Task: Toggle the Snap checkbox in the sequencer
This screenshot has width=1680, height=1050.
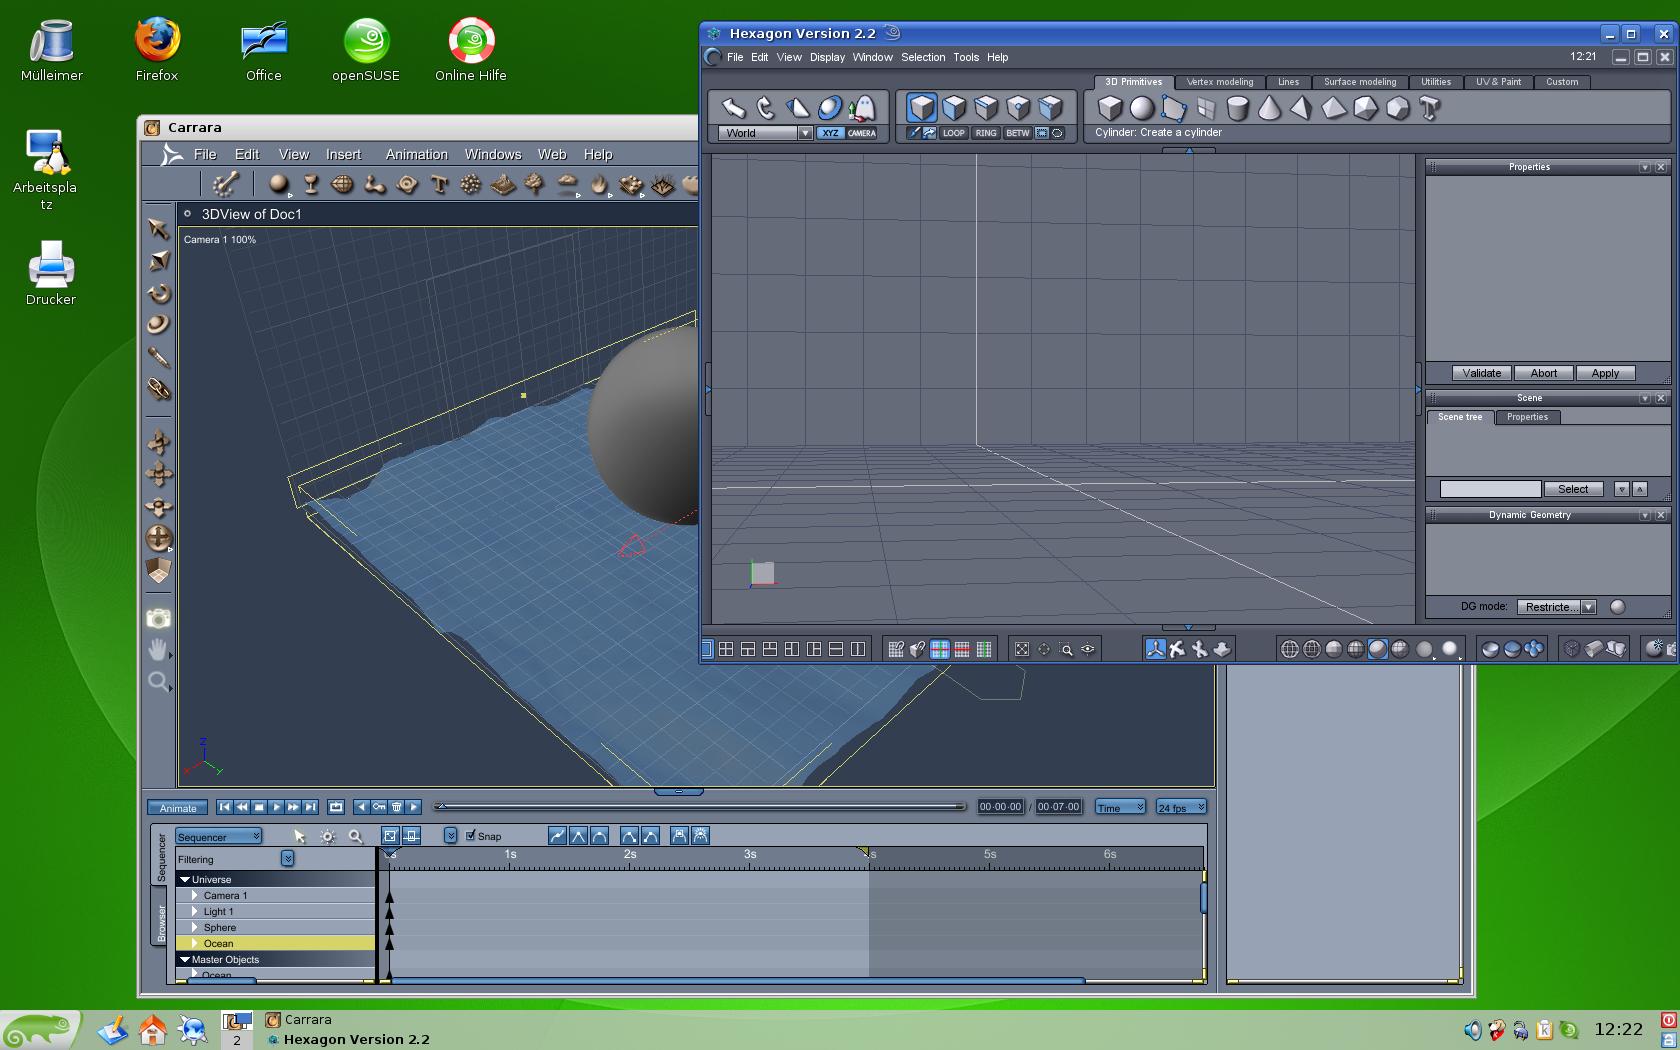Action: point(471,836)
